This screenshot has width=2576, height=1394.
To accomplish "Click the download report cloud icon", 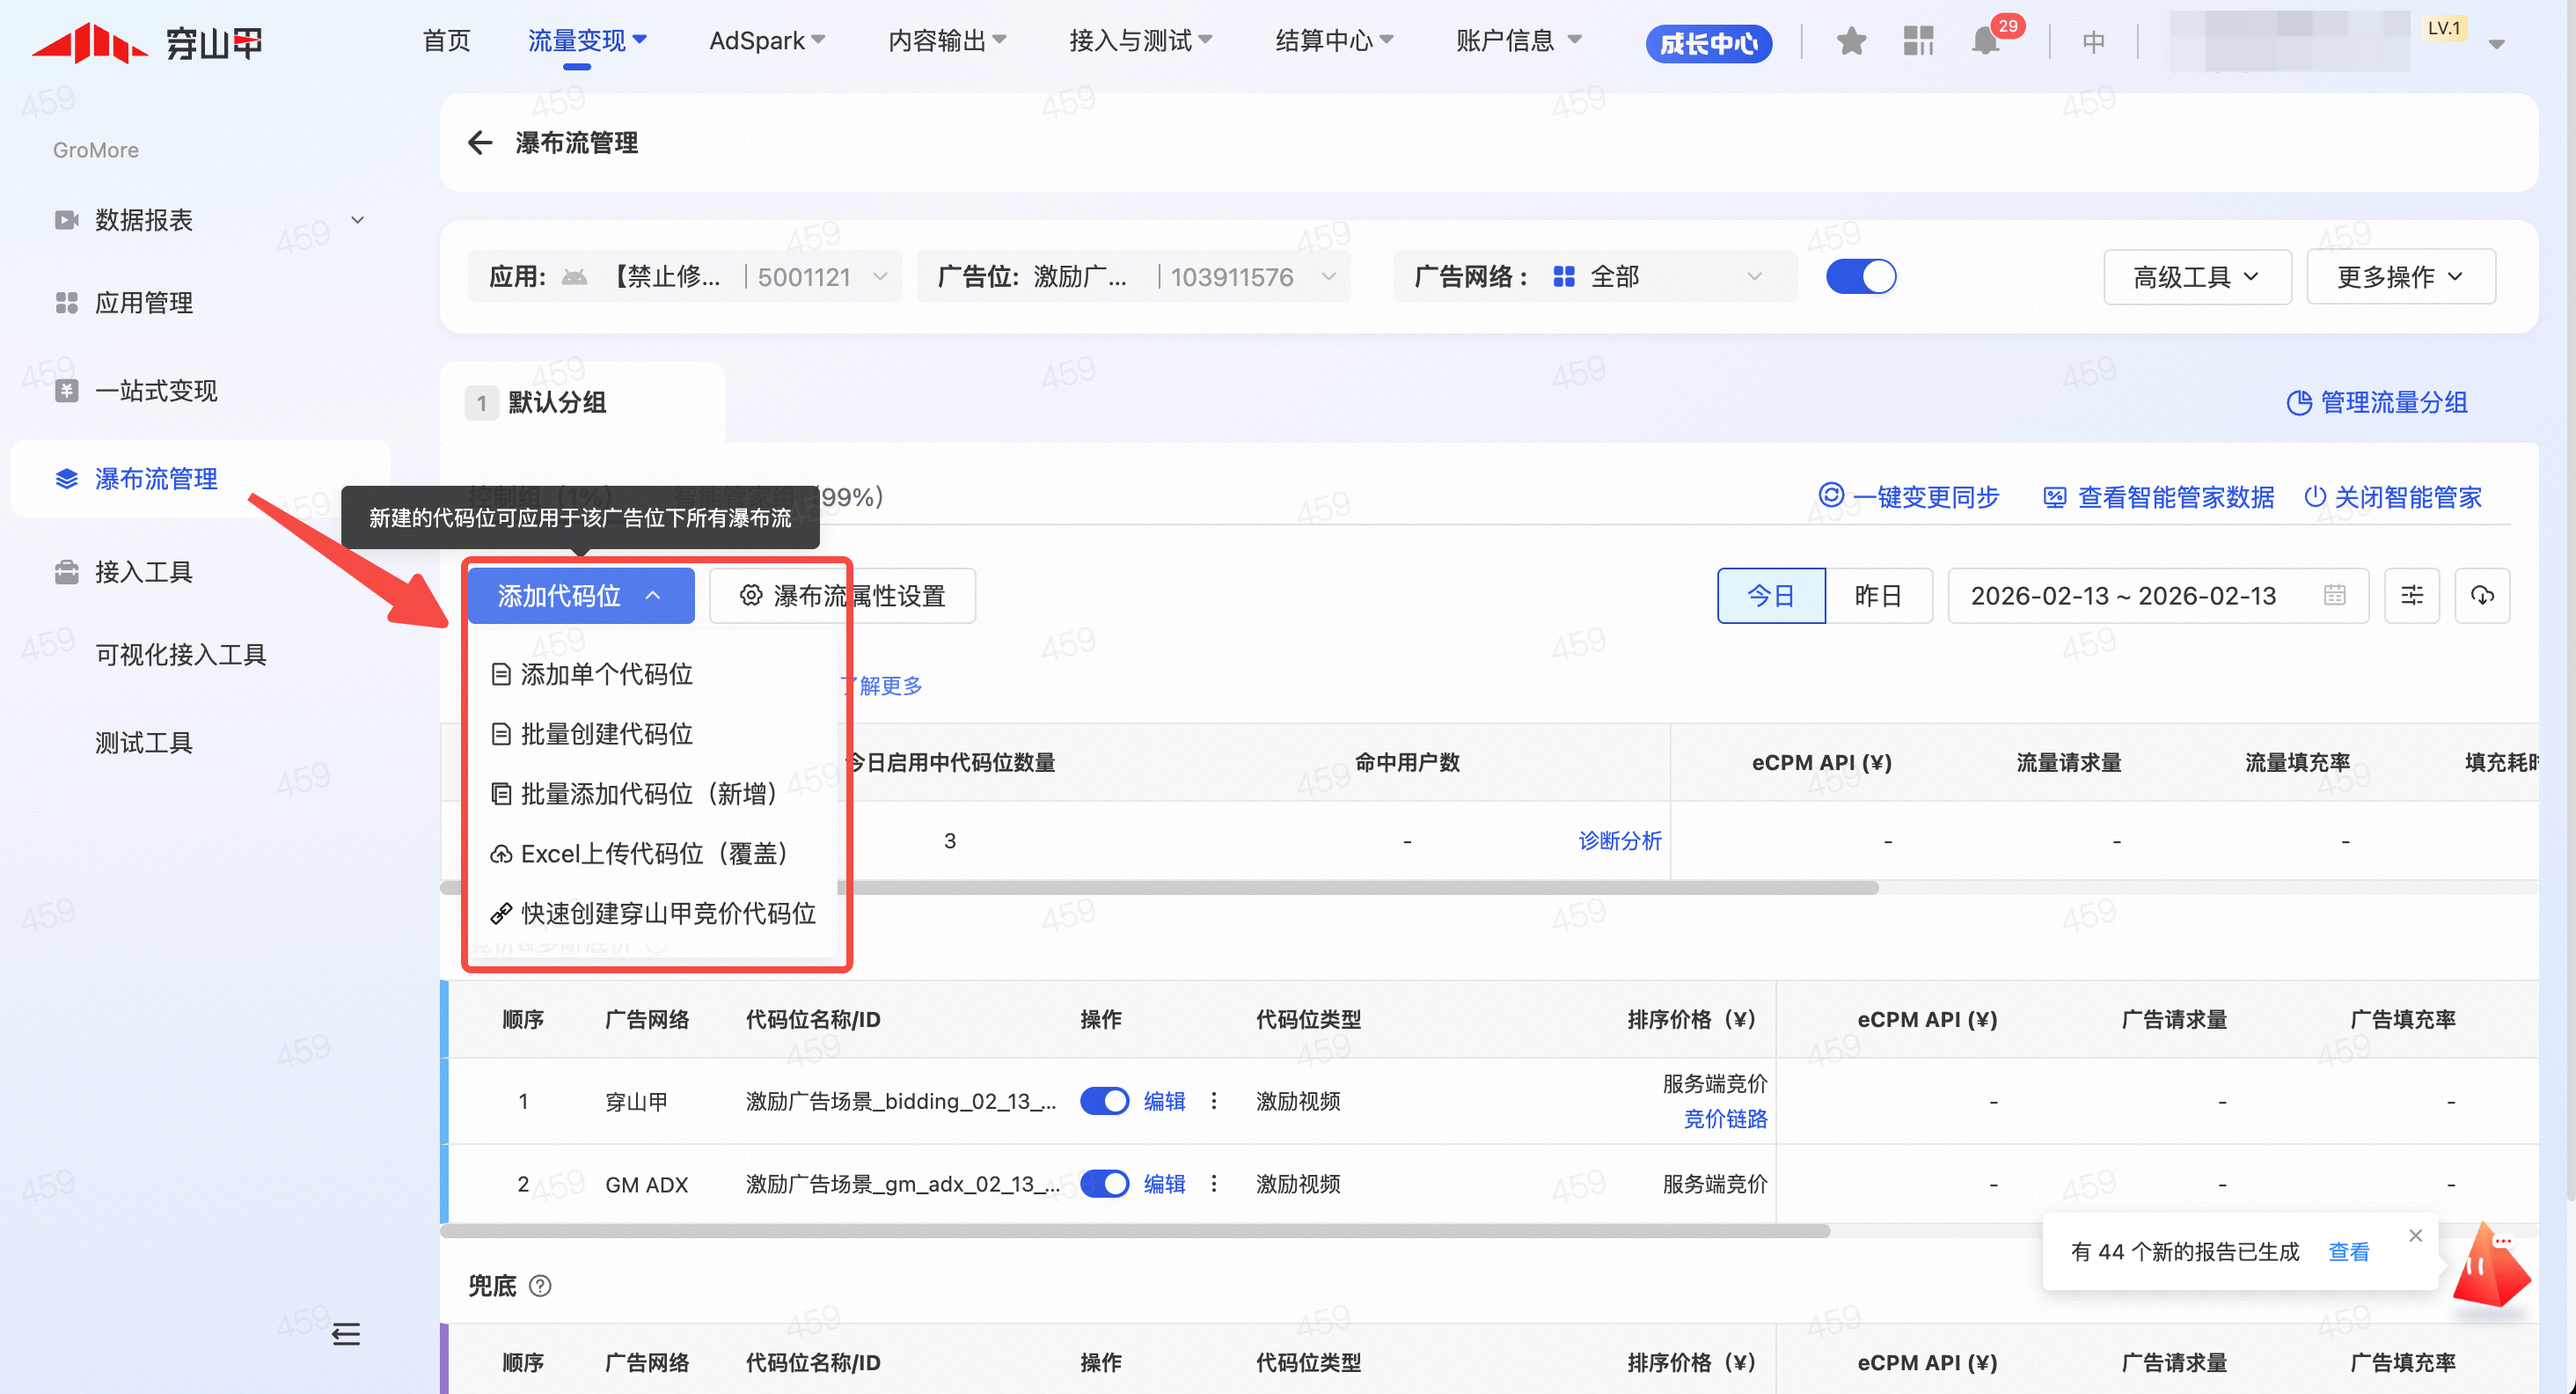I will pyautogui.click(x=2482, y=596).
